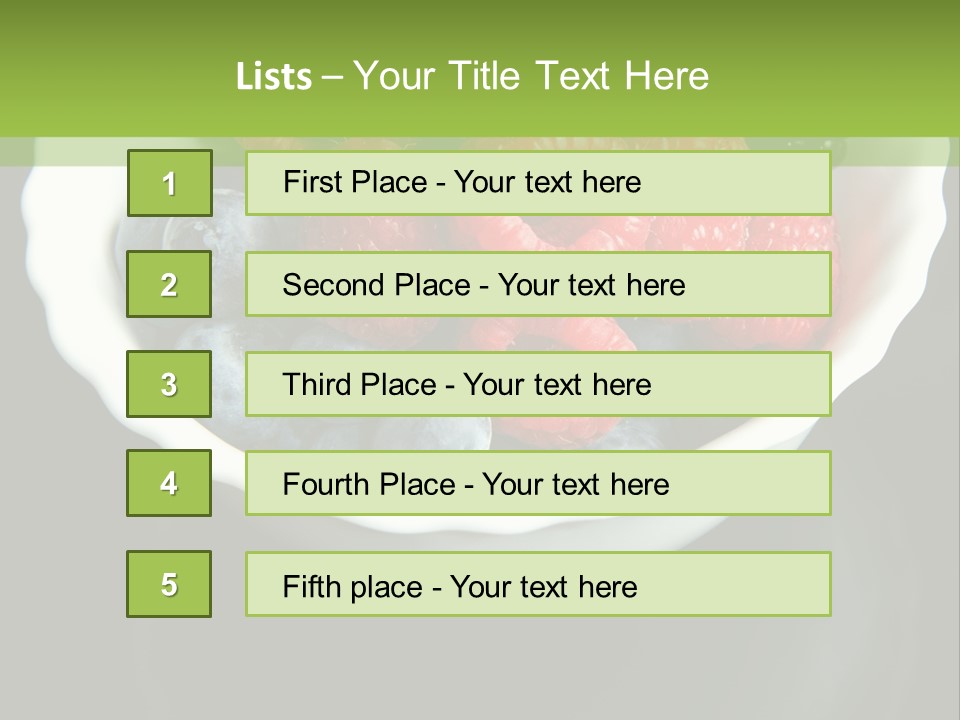Viewport: 960px width, 720px height.
Task: Select the number 3 box
Action: [169, 384]
